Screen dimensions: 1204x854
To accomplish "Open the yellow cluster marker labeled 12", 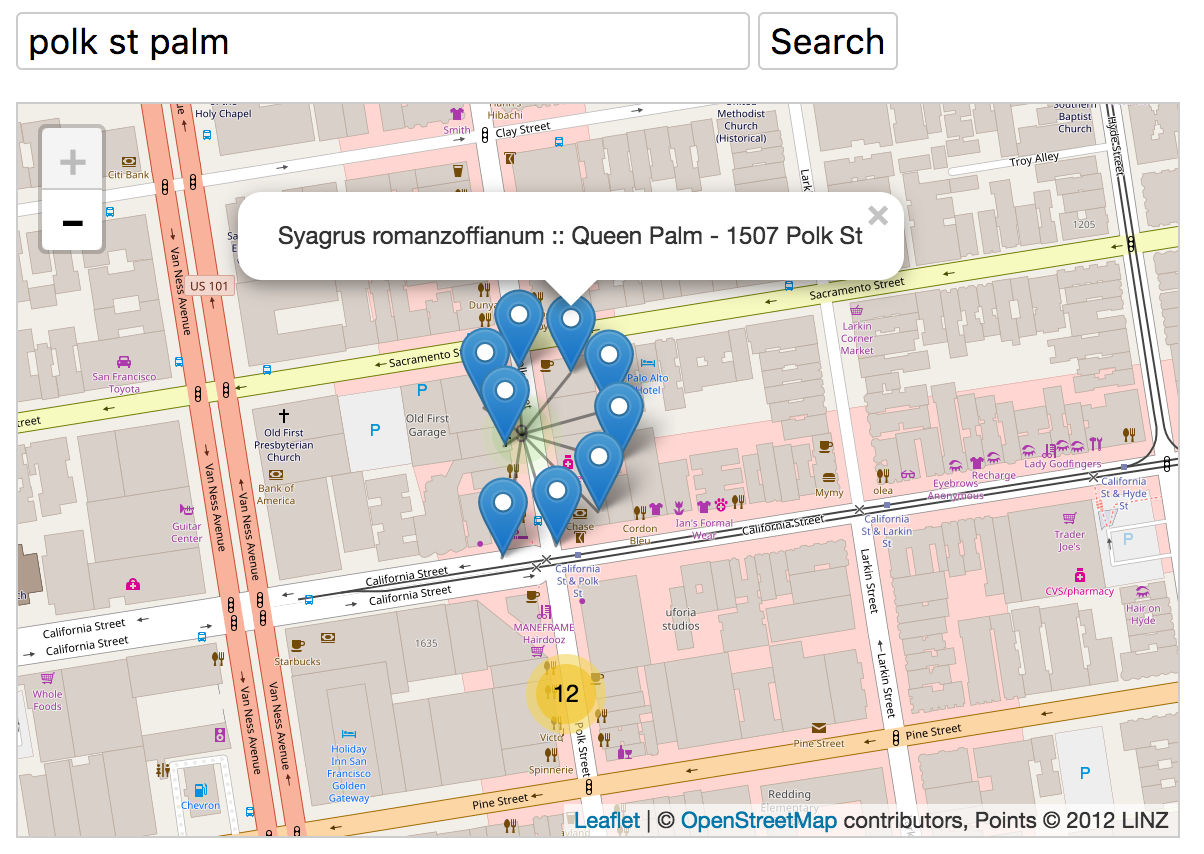I will (x=566, y=693).
